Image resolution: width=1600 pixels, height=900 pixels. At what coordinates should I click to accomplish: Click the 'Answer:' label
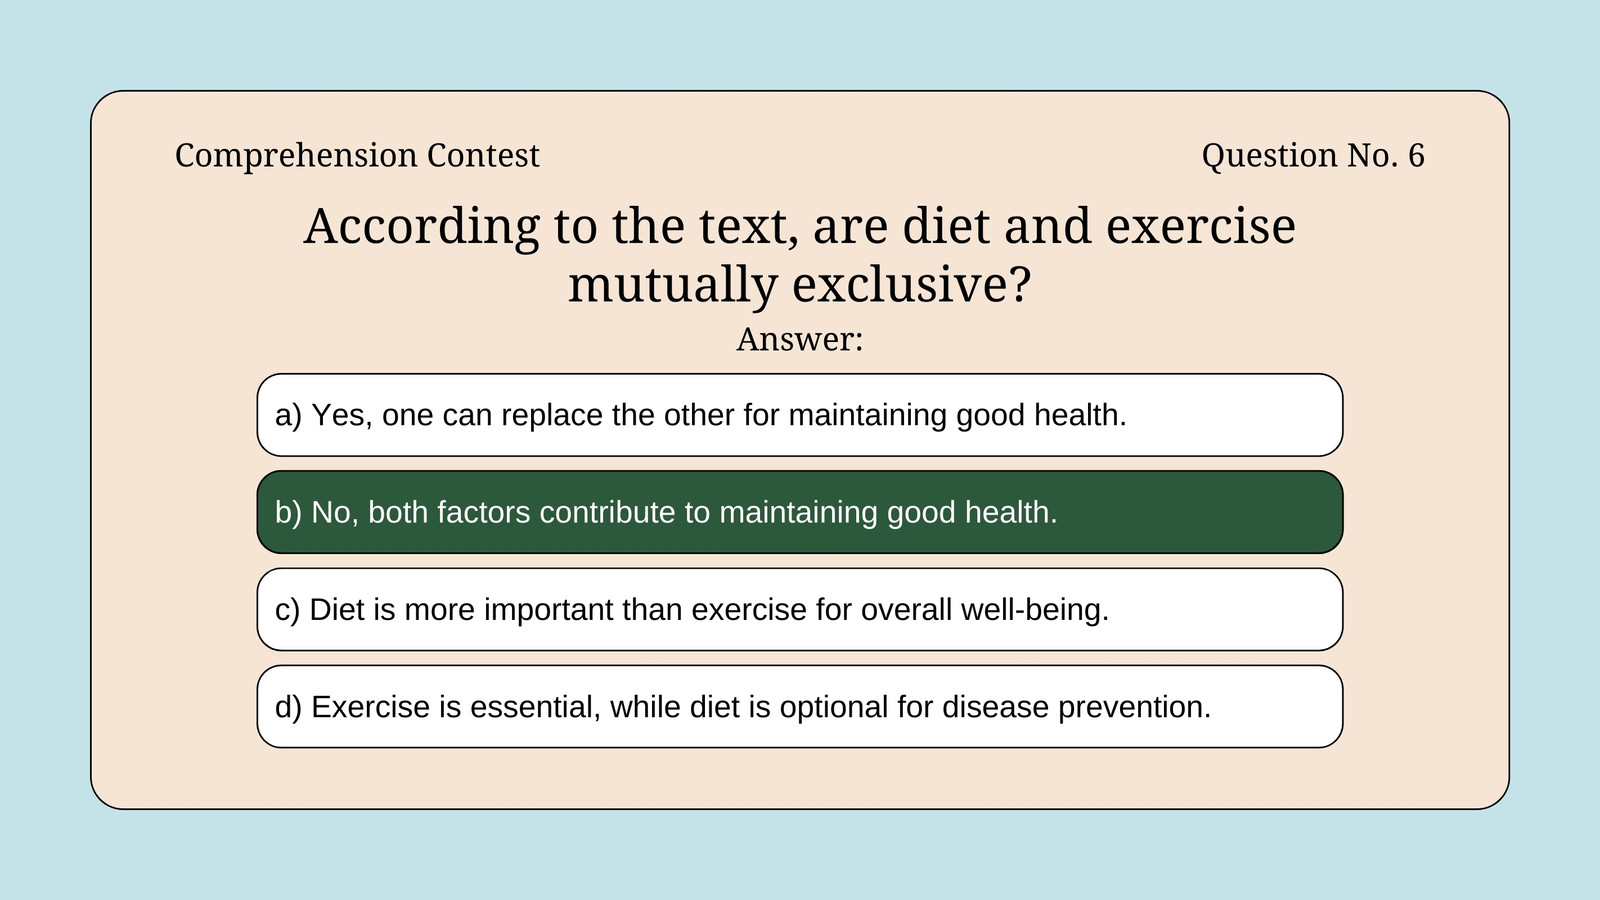[x=800, y=339]
